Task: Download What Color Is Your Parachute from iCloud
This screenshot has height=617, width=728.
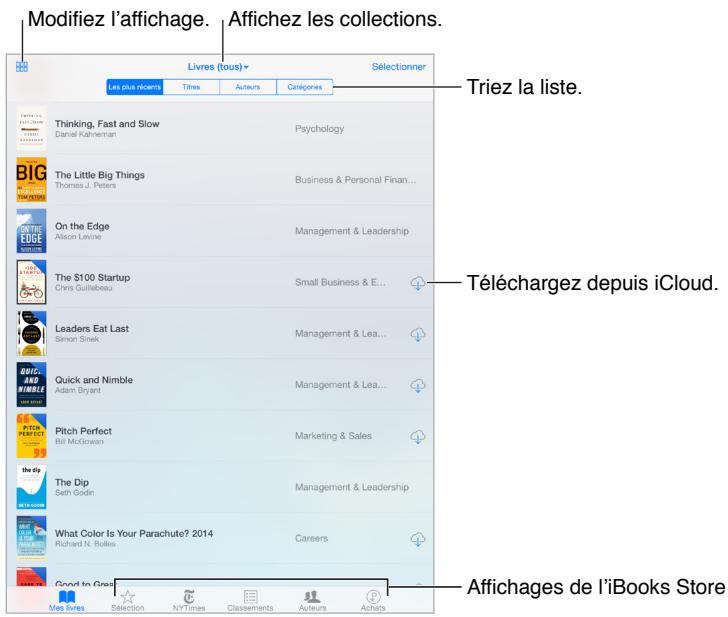Action: (418, 539)
